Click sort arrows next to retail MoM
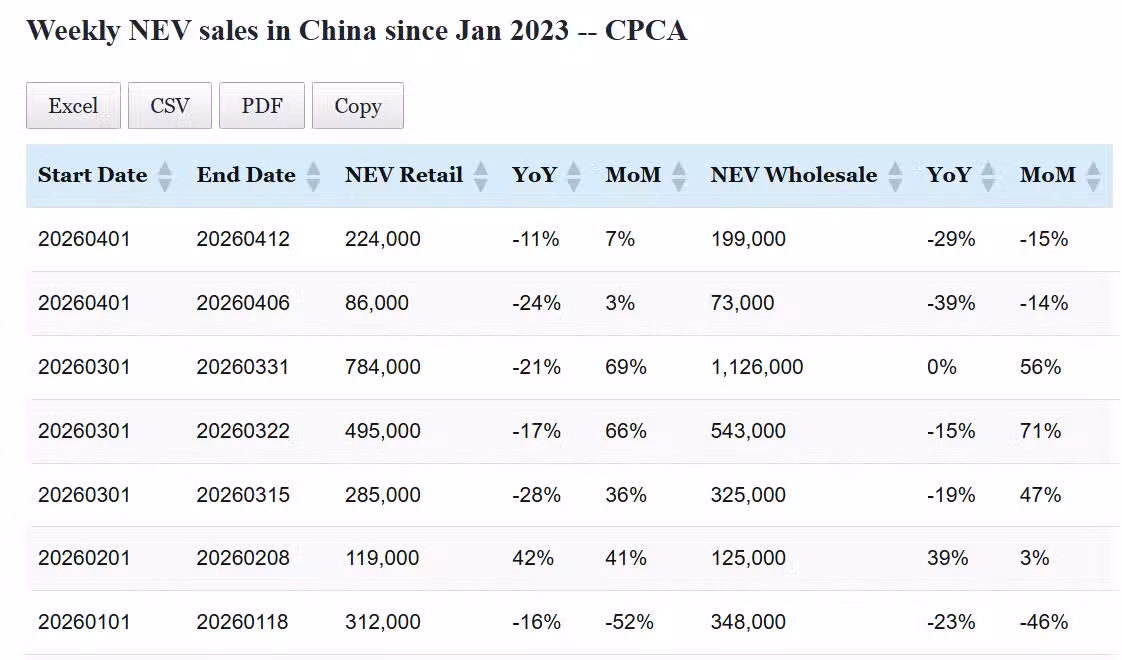 click(679, 176)
